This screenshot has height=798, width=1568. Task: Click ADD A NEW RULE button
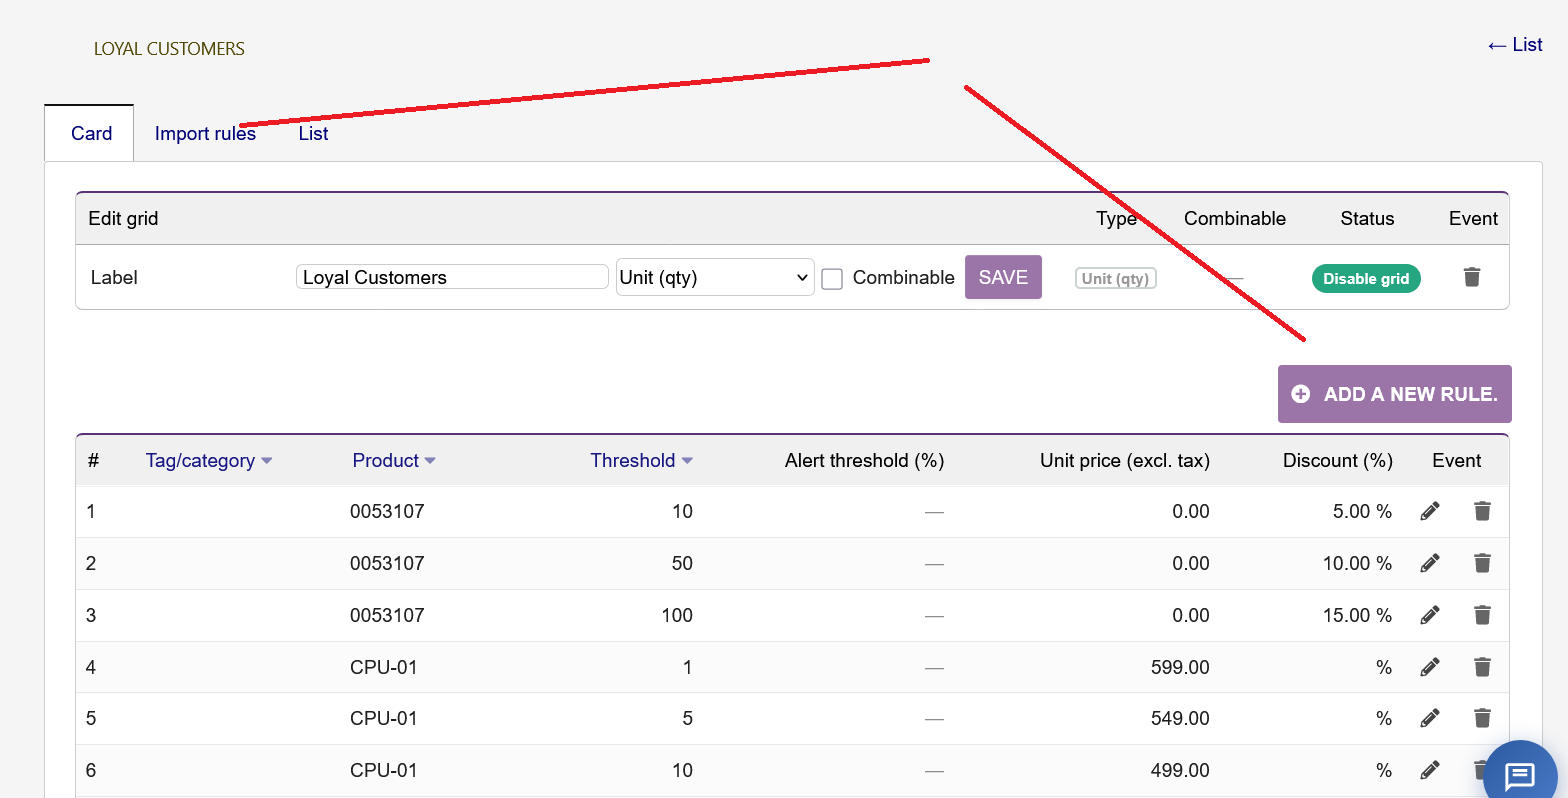pyautogui.click(x=1395, y=394)
